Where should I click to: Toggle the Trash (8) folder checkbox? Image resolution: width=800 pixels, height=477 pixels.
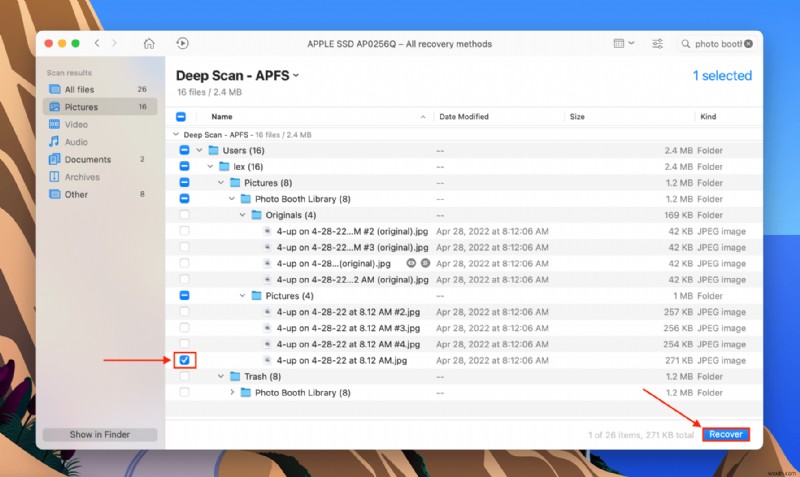coord(184,376)
